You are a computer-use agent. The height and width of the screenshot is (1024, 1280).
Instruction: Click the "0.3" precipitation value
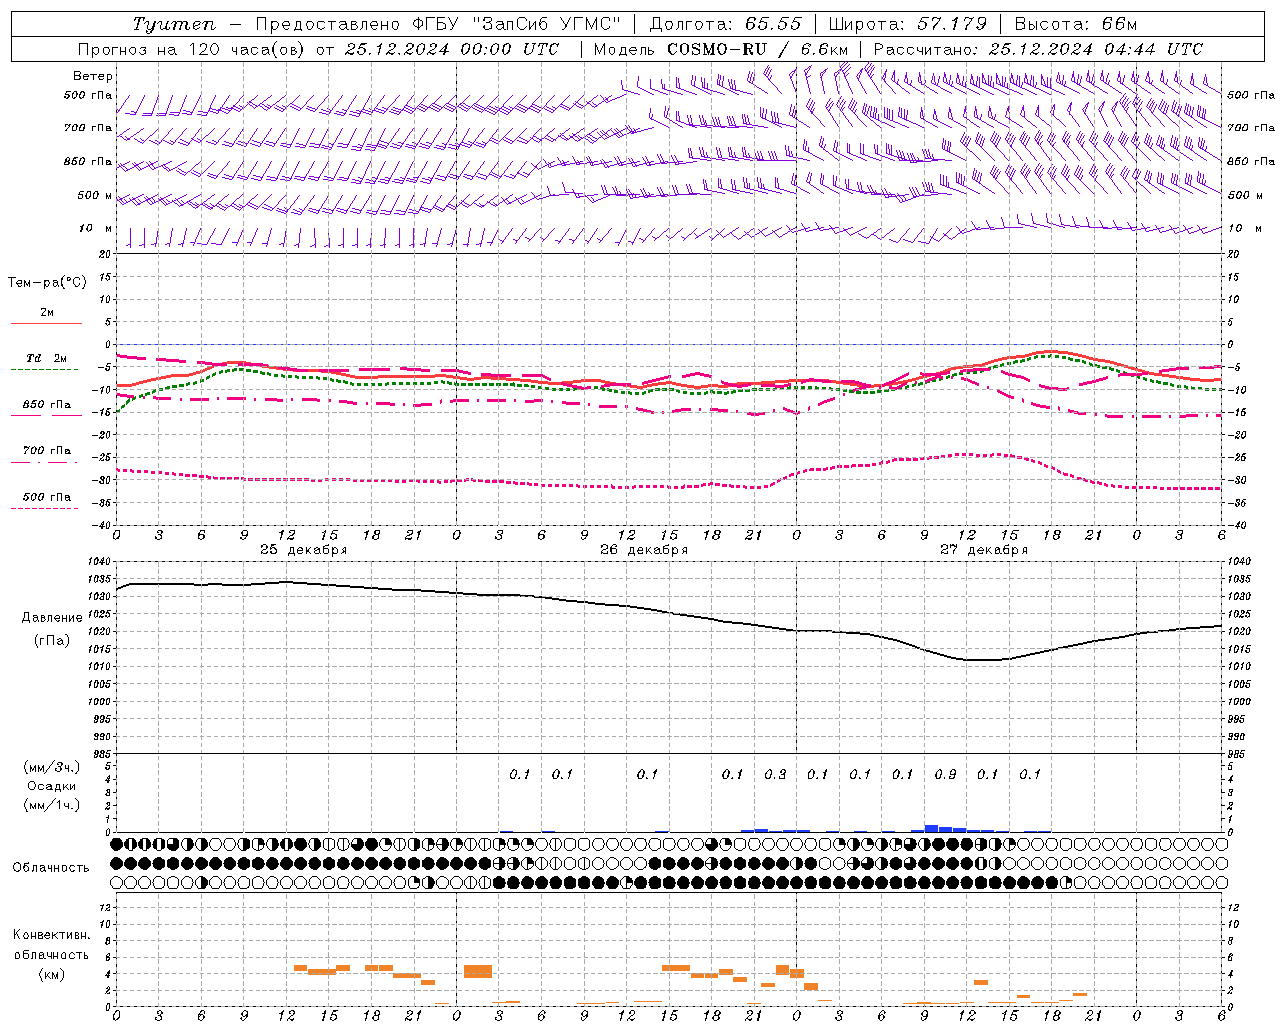775,774
